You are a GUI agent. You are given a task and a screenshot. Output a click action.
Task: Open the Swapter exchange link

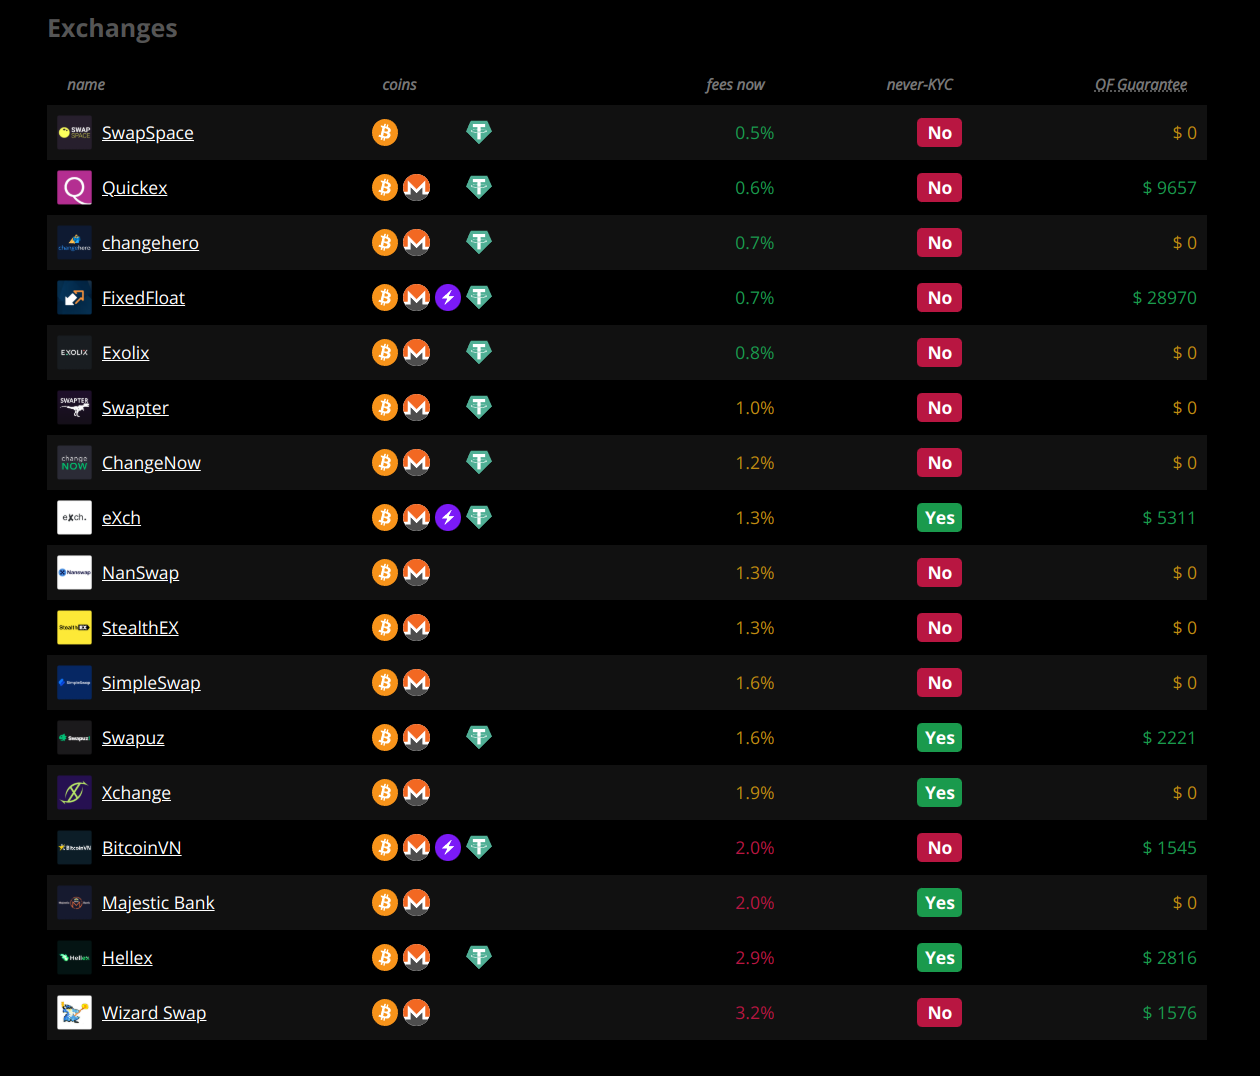pos(135,408)
